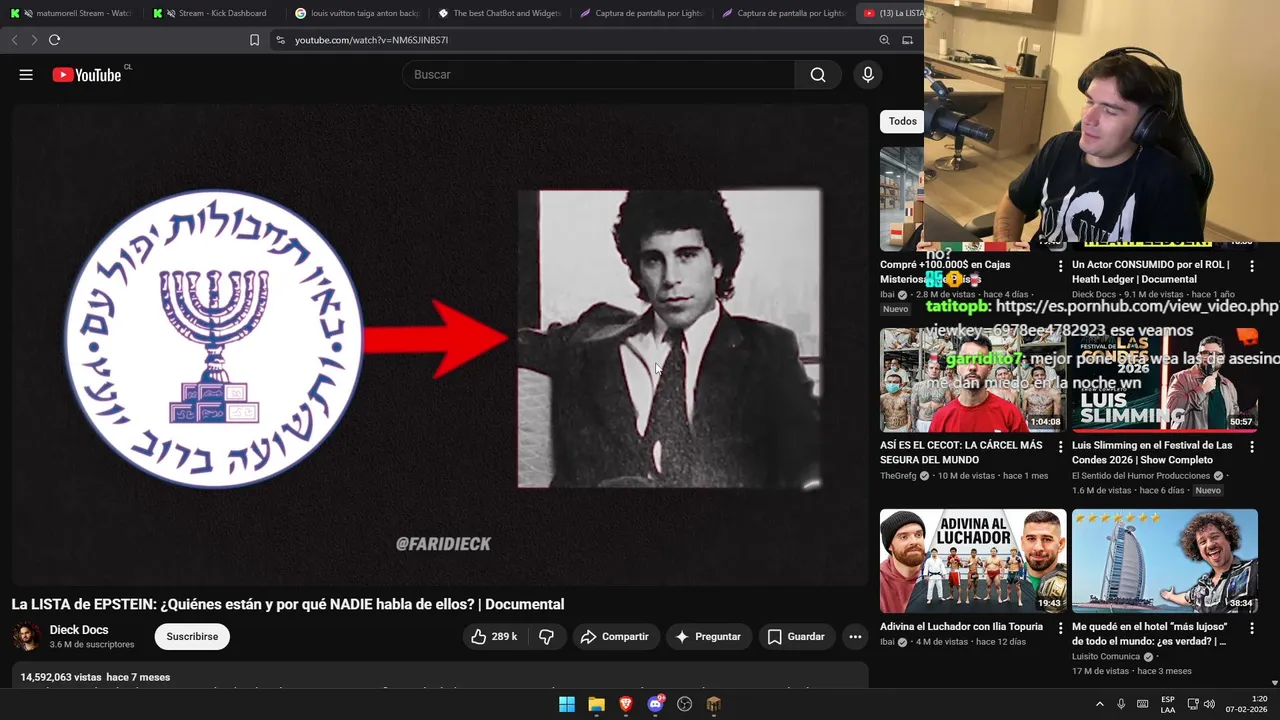The image size is (1280, 720).
Task: Open site information icon beside URL
Action: pos(280,40)
